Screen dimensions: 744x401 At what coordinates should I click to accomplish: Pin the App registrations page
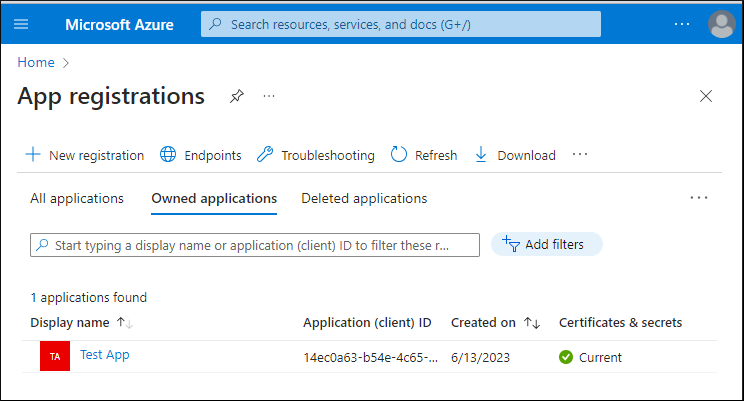point(237,96)
